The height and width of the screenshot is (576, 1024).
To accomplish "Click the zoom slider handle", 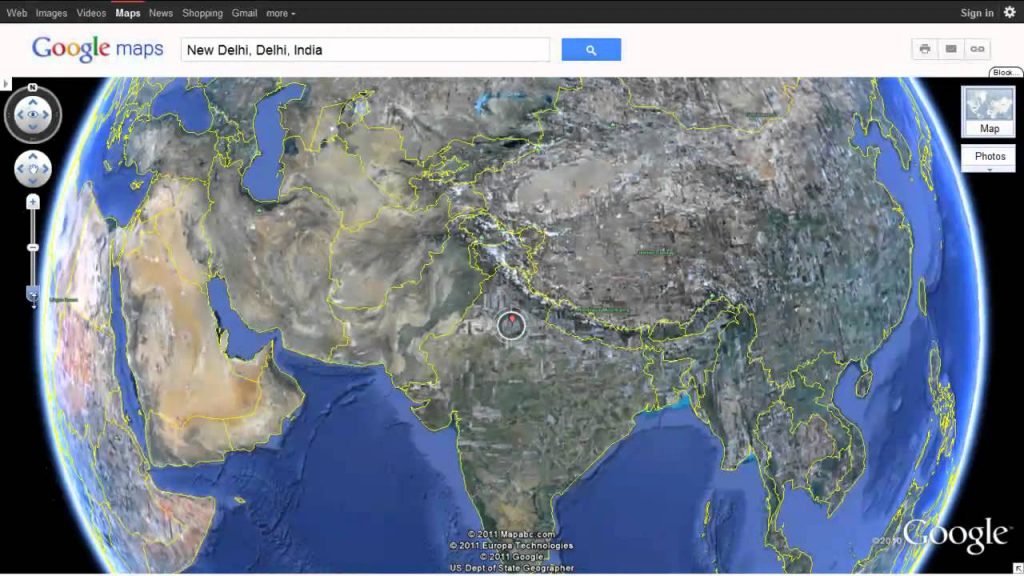I will pos(33,295).
